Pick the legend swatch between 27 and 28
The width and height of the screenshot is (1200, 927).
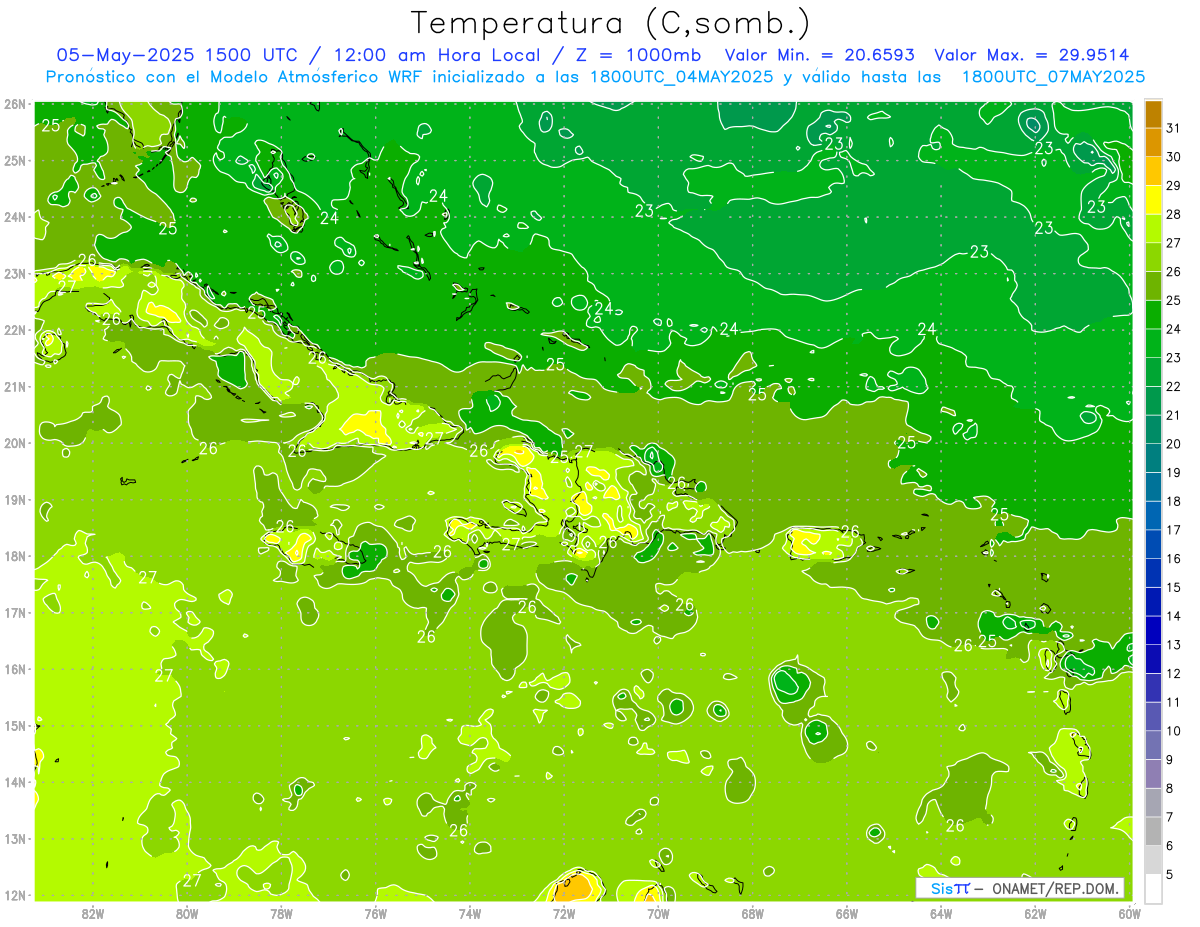(1153, 228)
